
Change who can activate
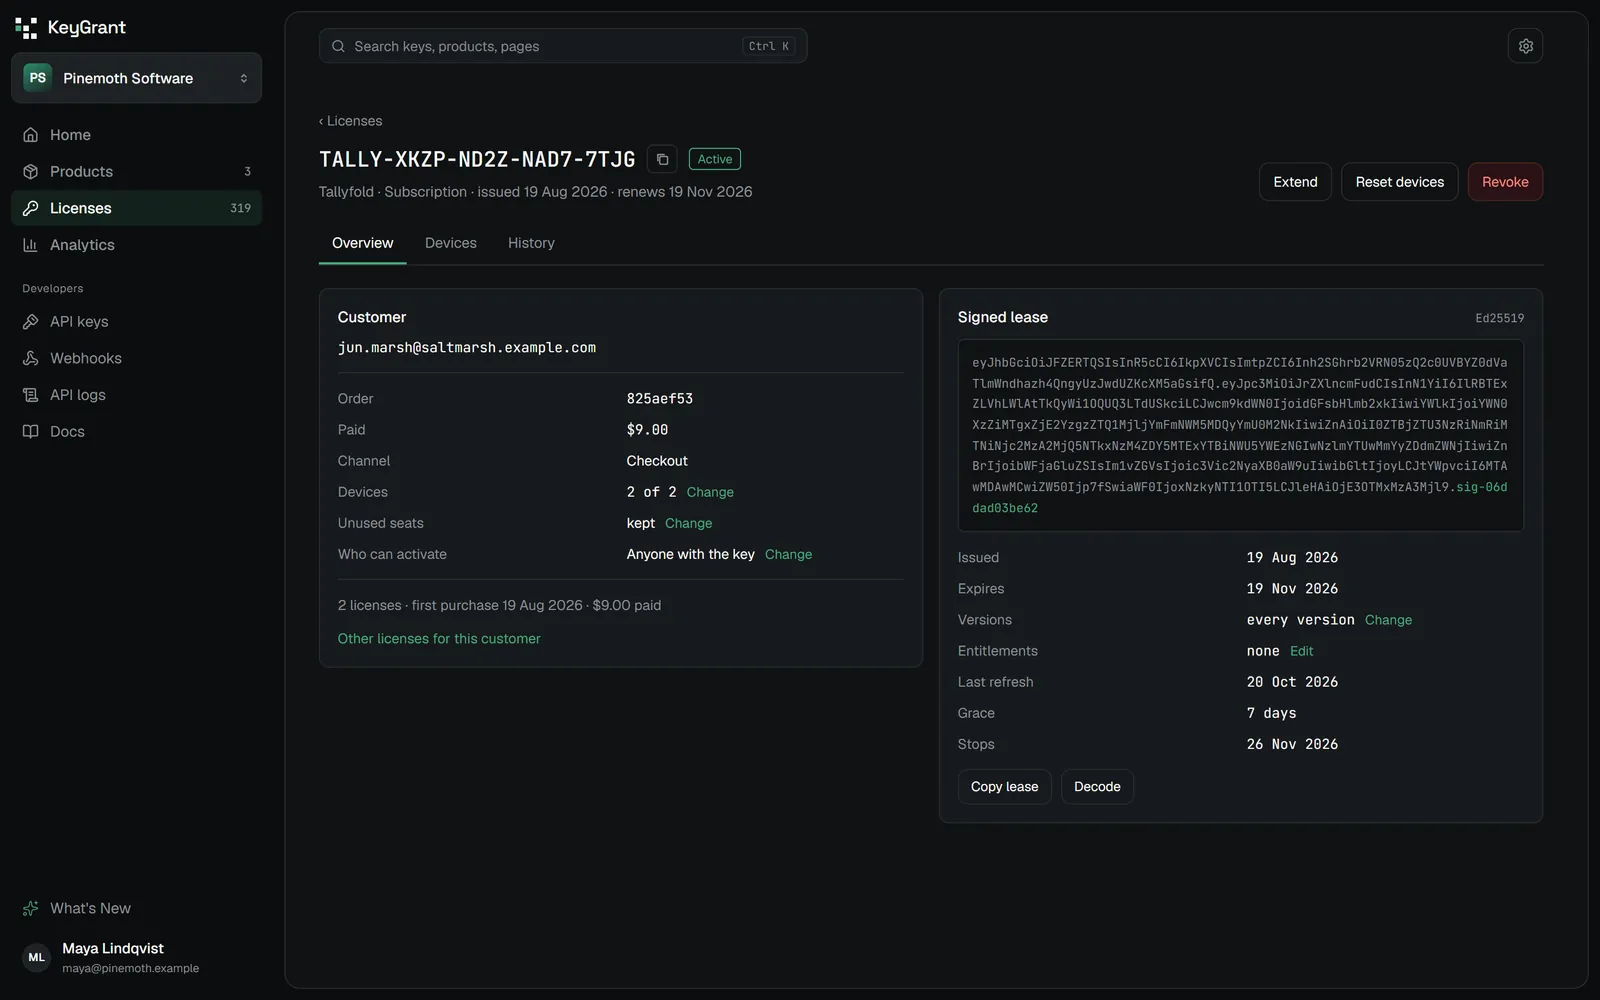[788, 554]
